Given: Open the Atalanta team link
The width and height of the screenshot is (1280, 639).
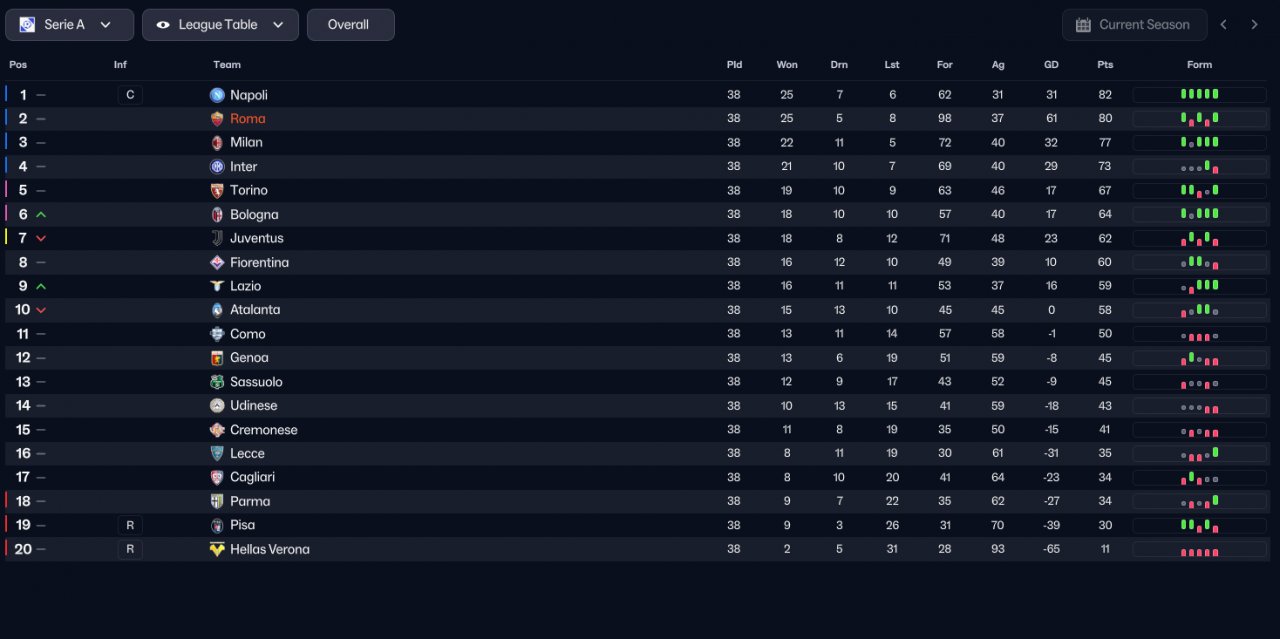Looking at the screenshot, I should (x=255, y=310).
